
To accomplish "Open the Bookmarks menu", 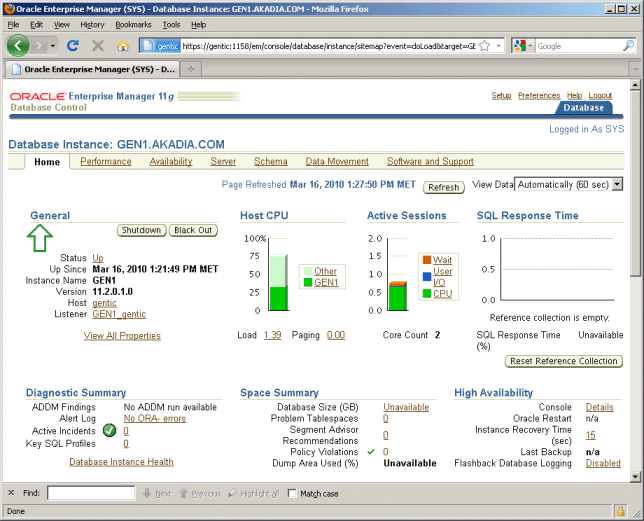I will pos(133,25).
